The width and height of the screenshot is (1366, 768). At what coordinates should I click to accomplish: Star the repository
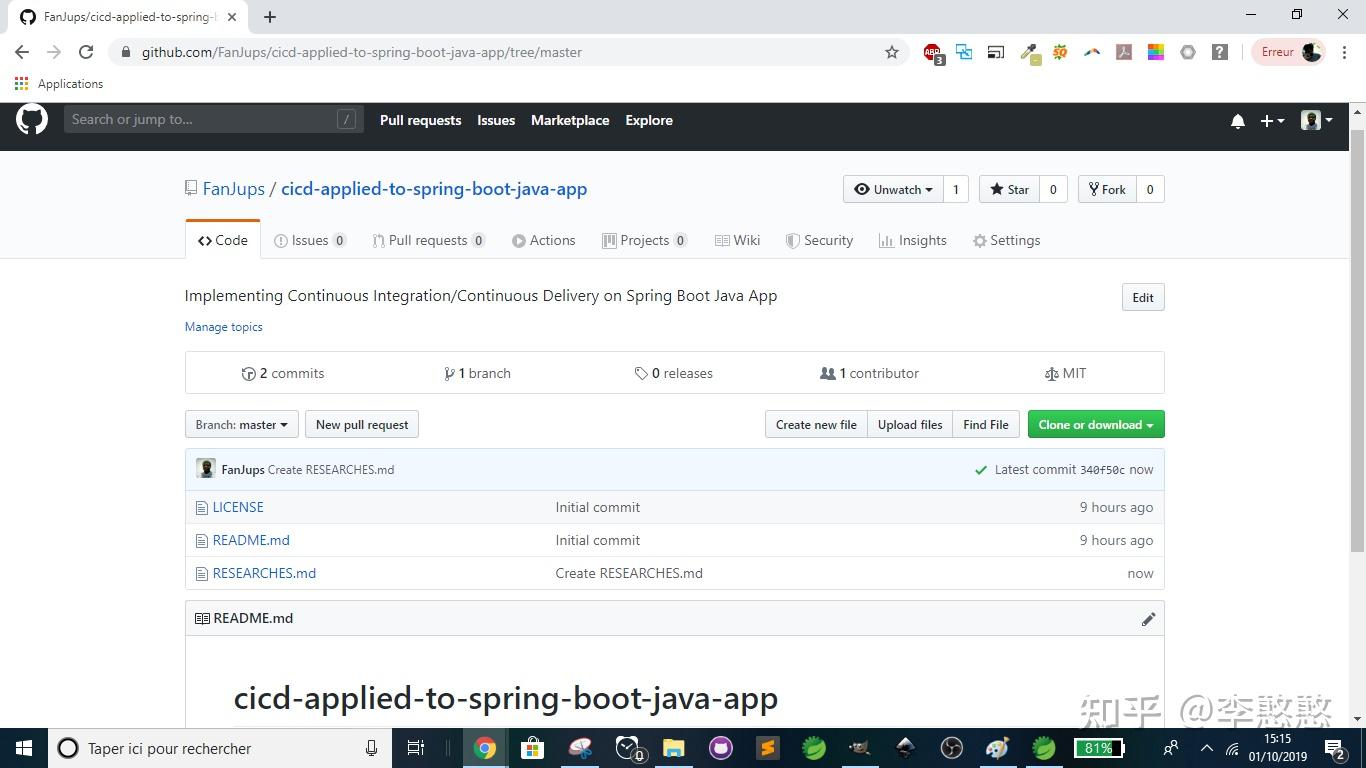point(1010,189)
